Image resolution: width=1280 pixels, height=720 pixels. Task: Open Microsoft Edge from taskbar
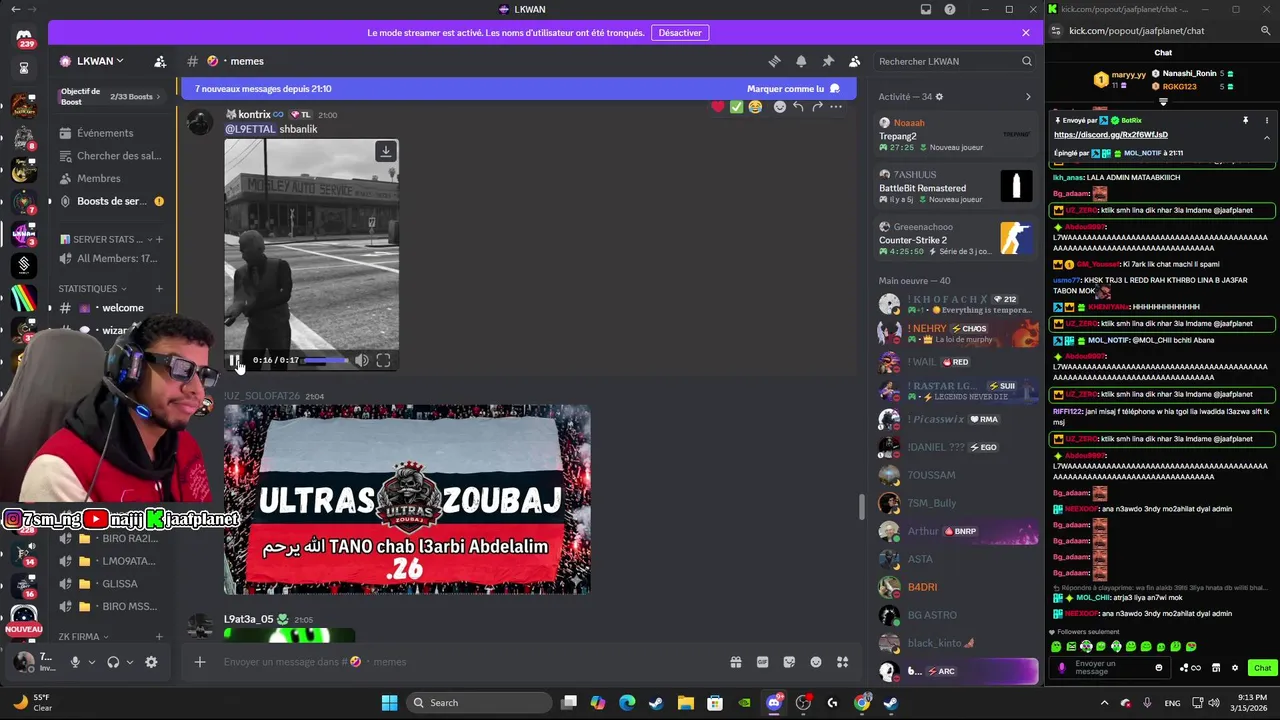tap(626, 703)
